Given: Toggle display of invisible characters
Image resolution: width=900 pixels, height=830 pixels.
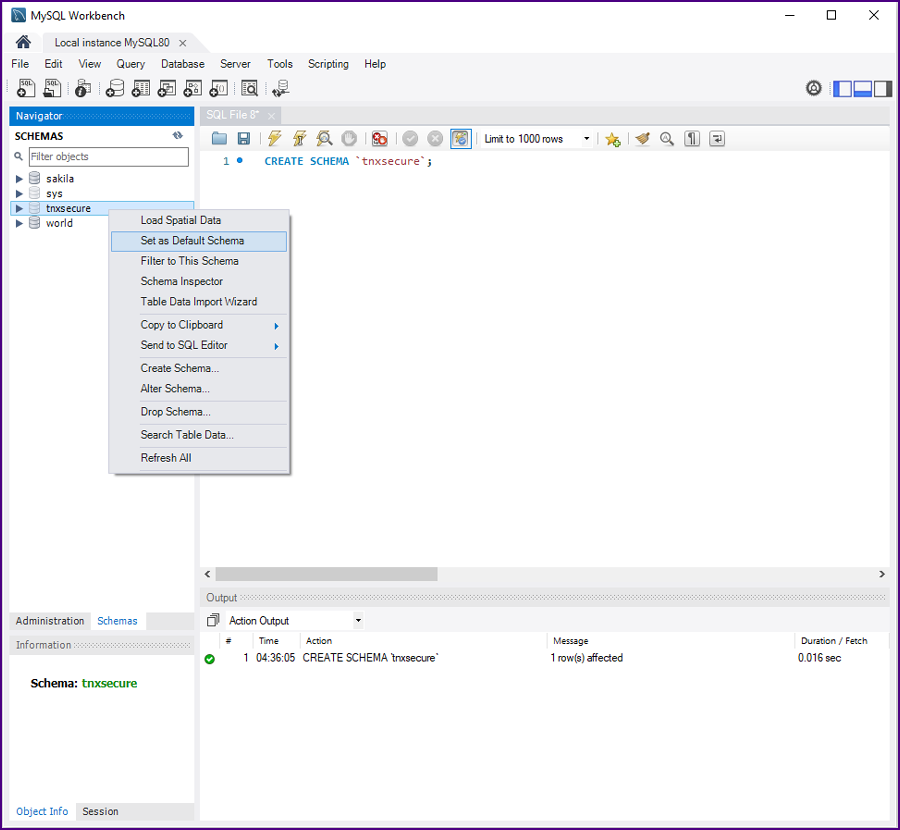Looking at the screenshot, I should point(692,138).
